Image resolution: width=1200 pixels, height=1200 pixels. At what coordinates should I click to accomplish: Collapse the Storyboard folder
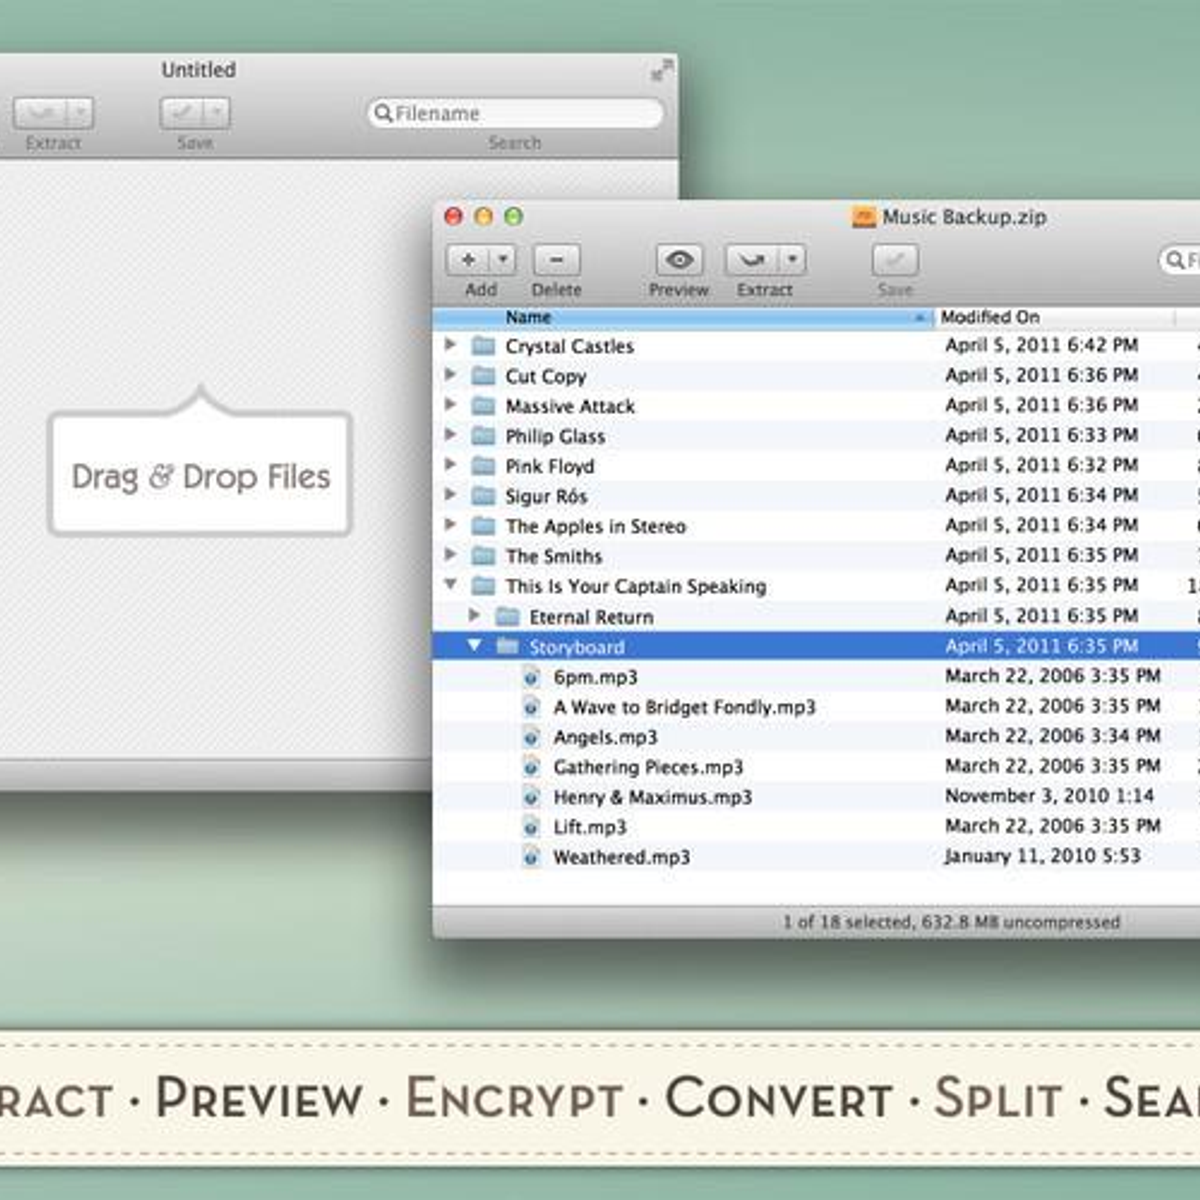pos(474,646)
